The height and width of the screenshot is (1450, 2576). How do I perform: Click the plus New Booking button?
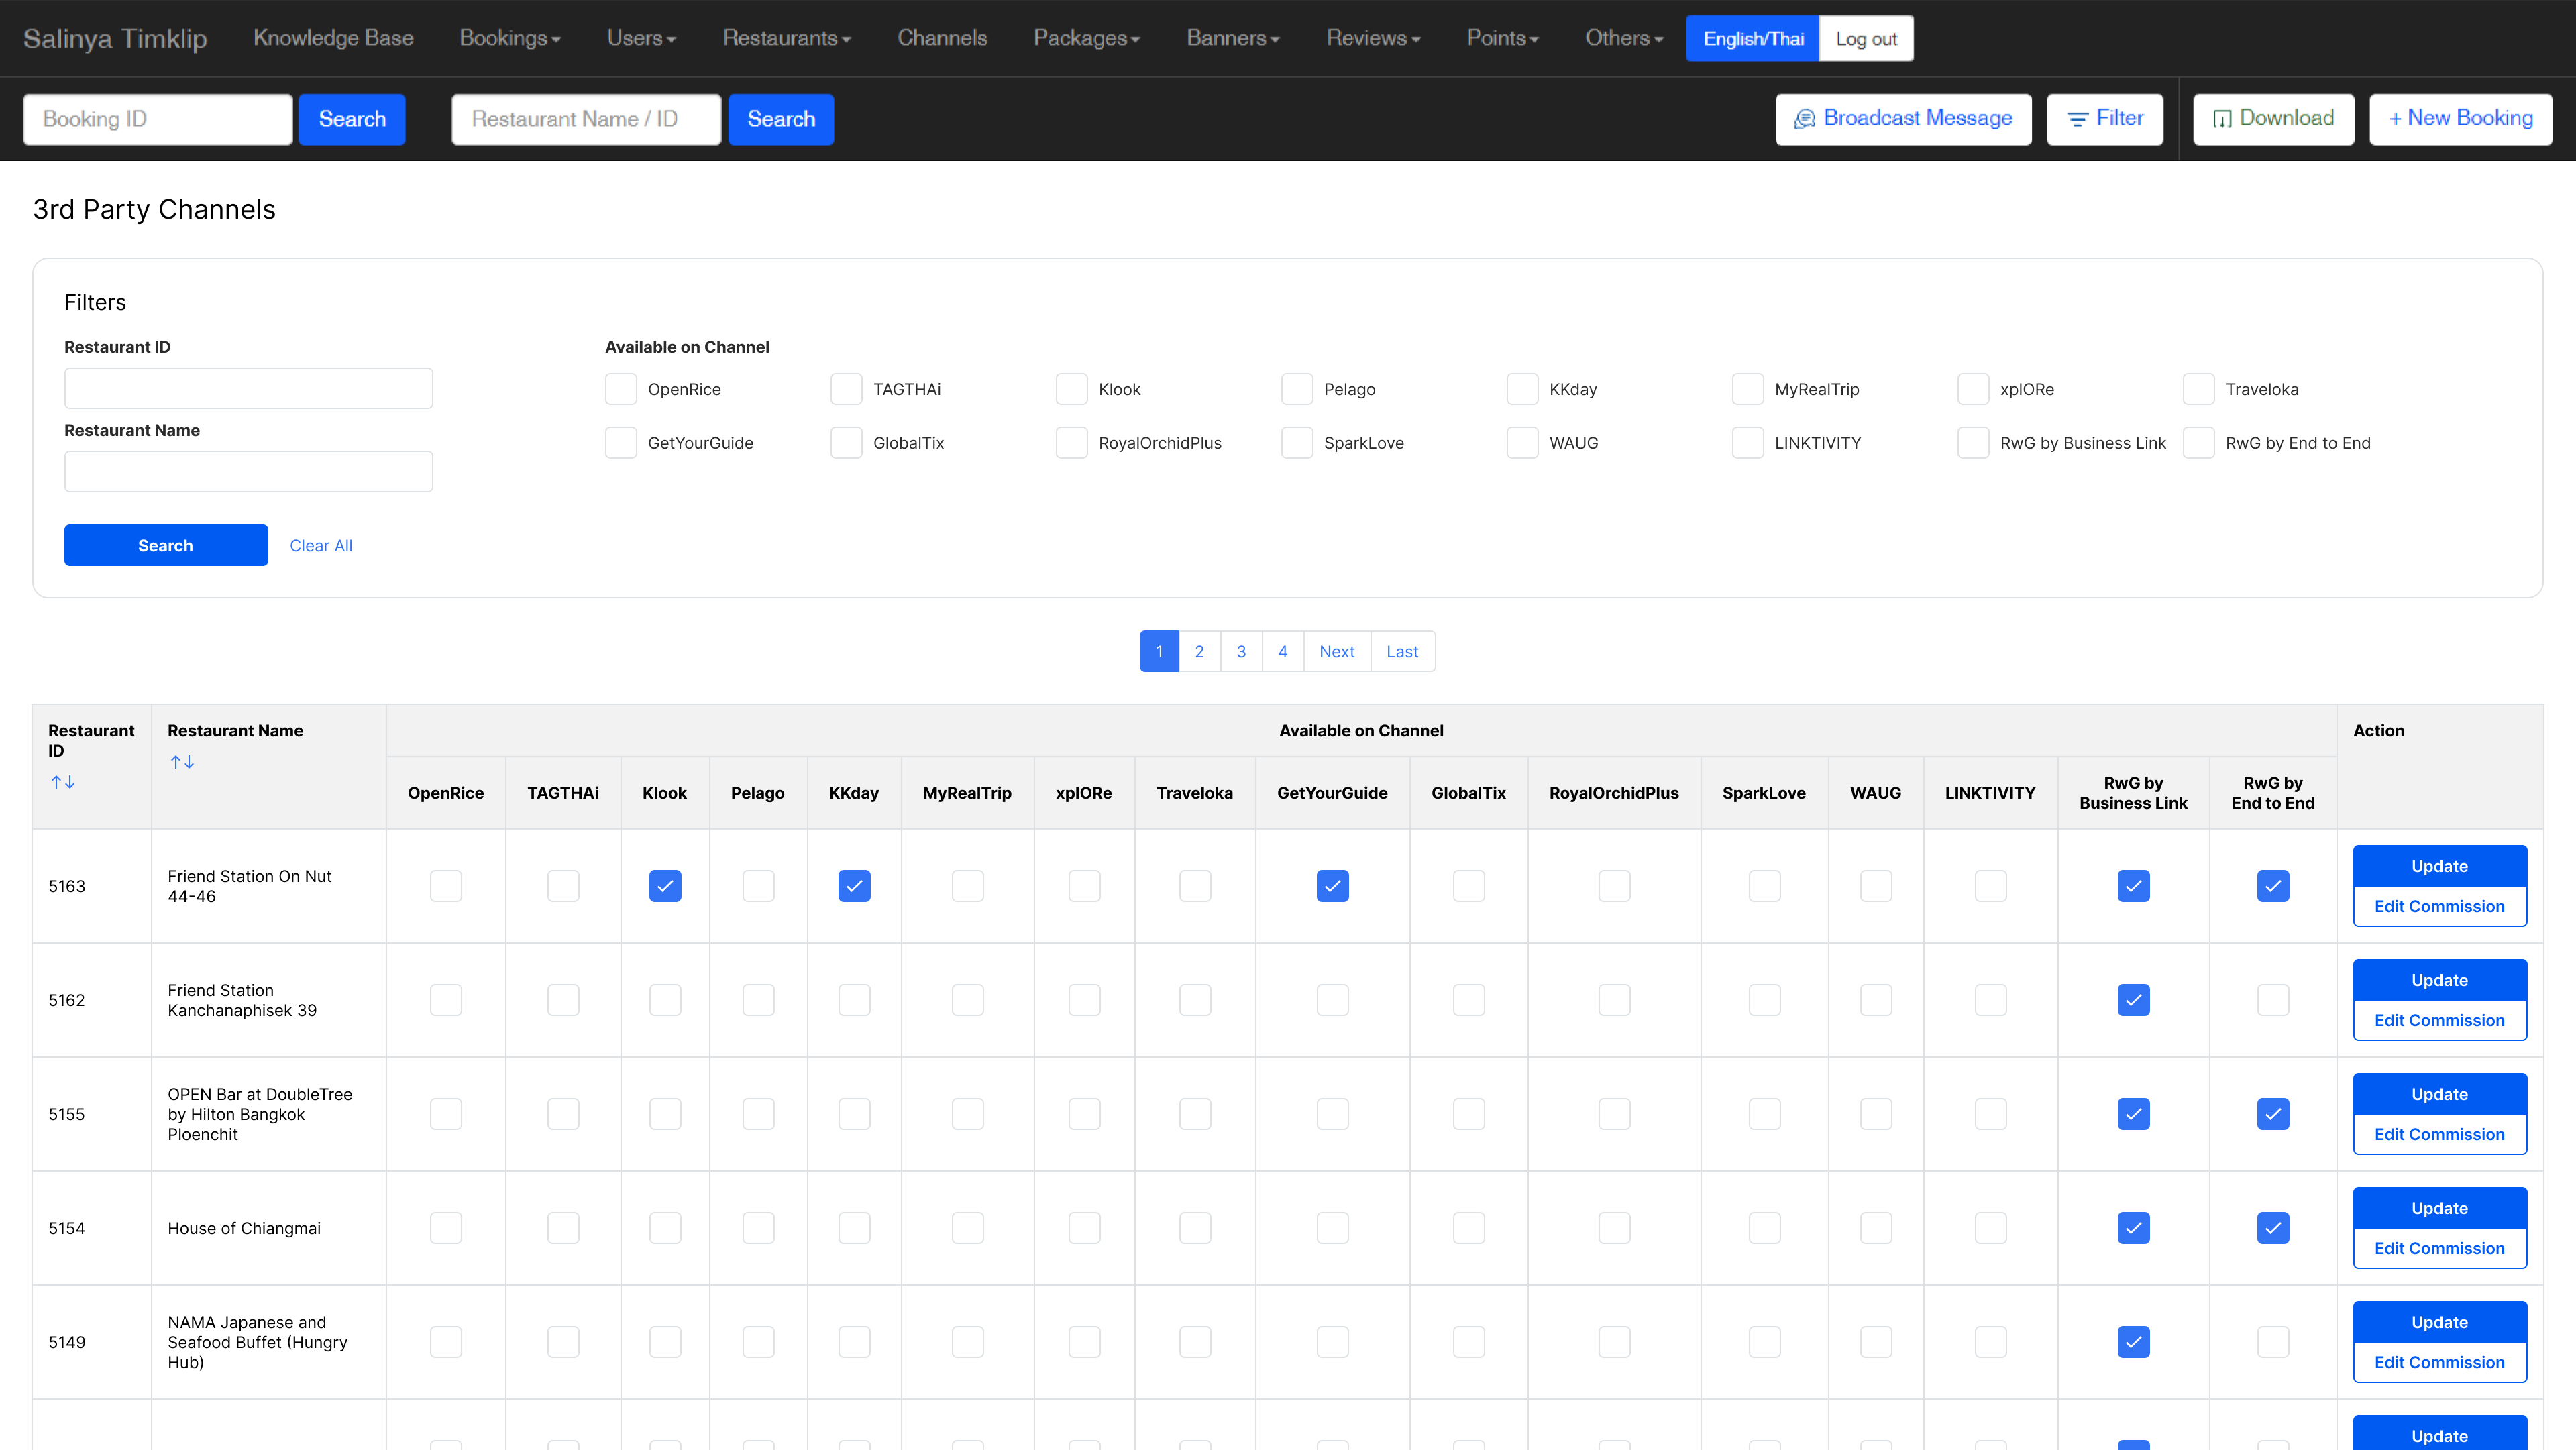click(2460, 119)
